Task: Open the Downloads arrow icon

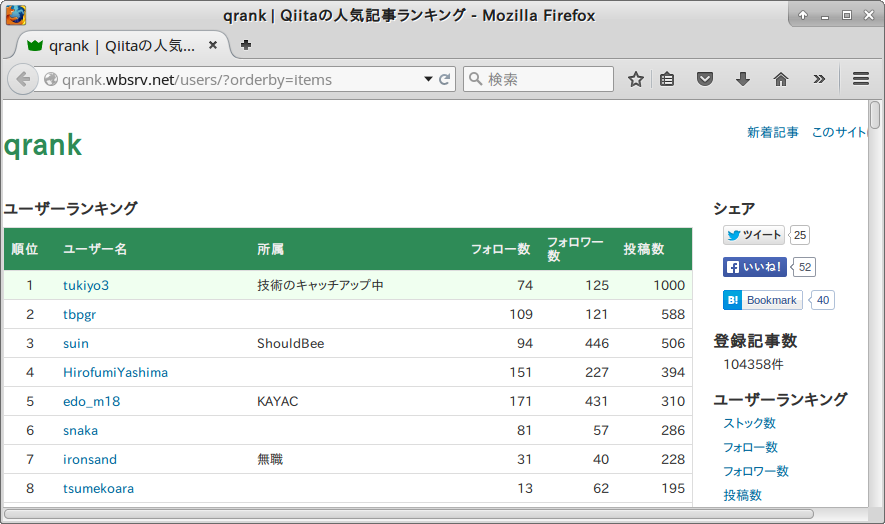Action: (x=743, y=79)
